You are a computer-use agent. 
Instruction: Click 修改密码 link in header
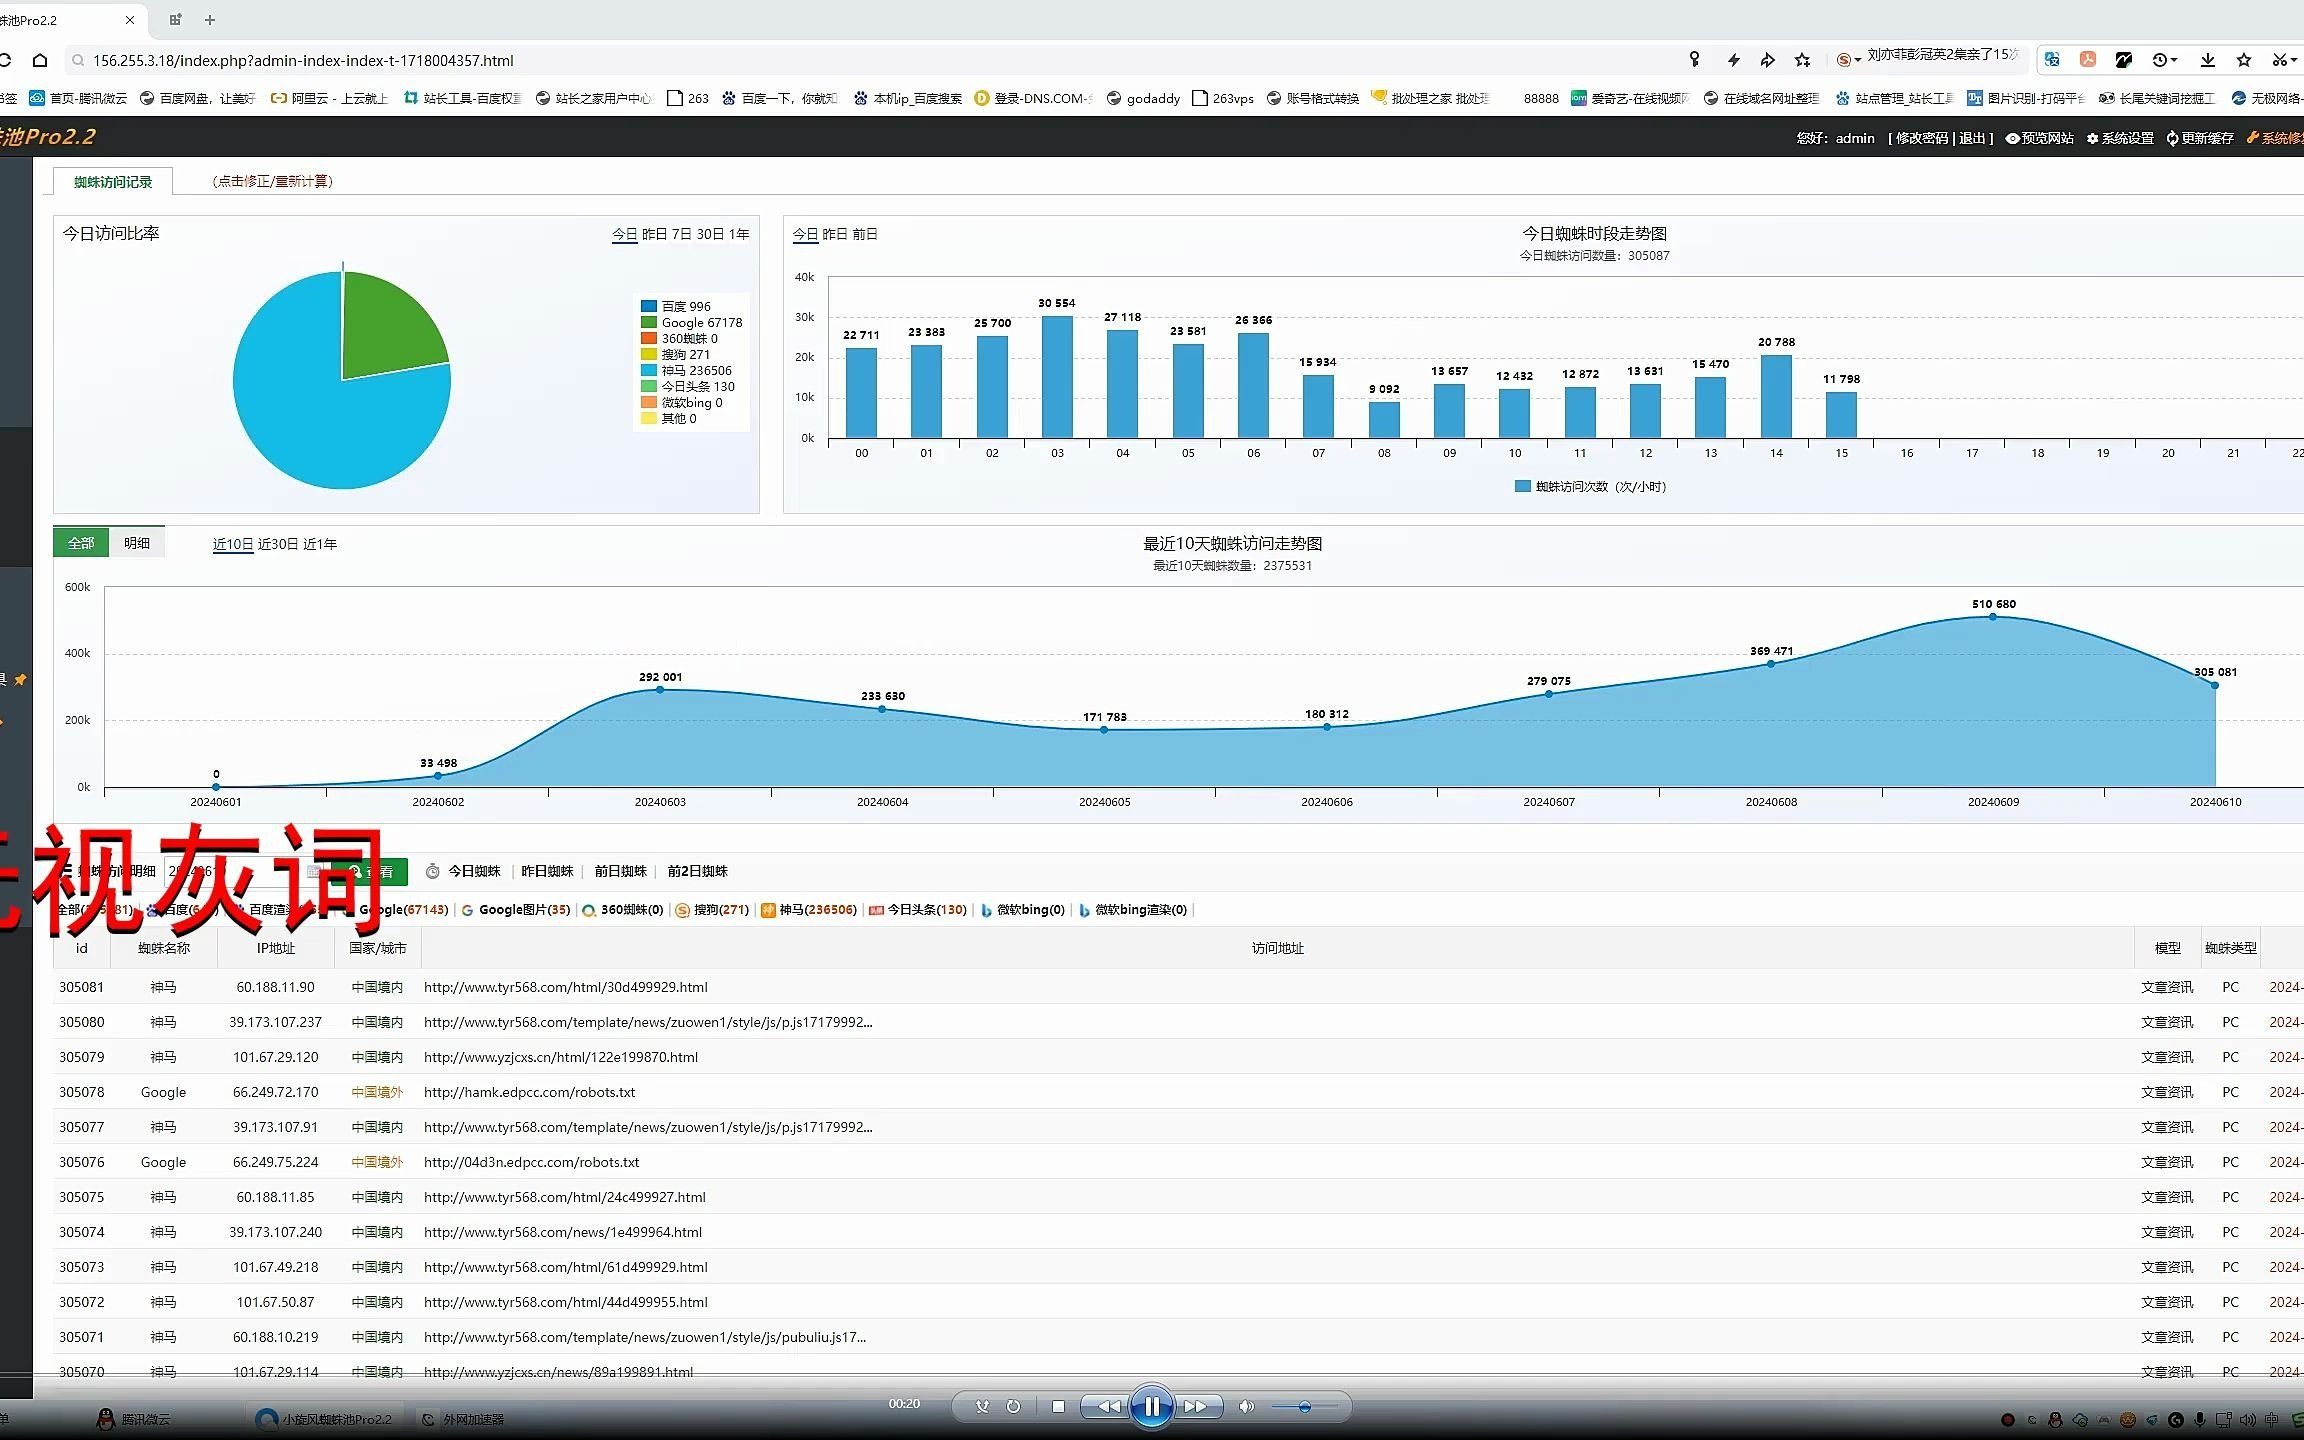[x=1921, y=138]
